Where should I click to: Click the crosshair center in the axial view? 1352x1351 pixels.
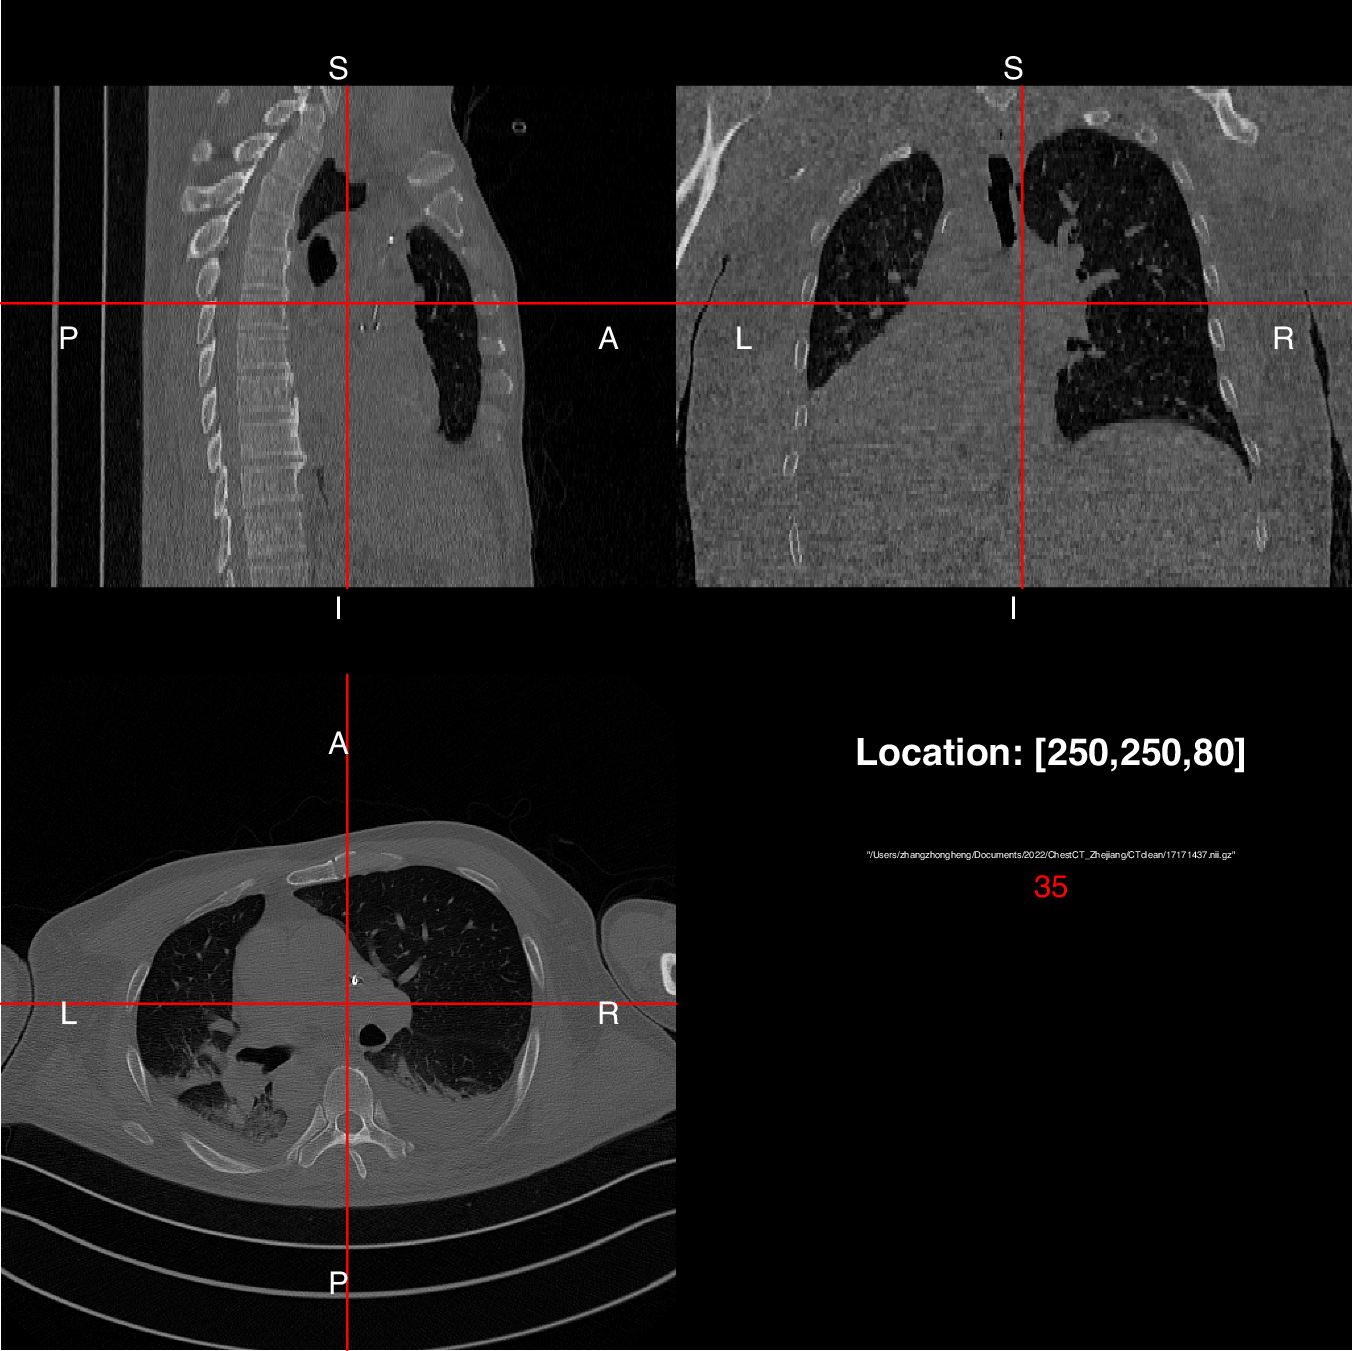[x=346, y=1002]
